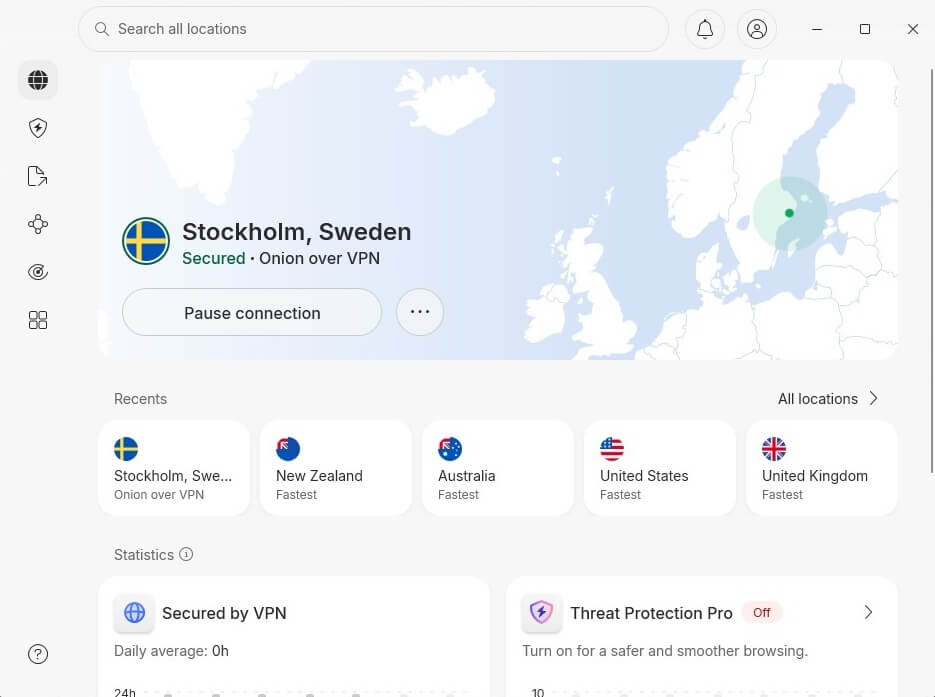Open Dark Web Monitor radar icon
Image resolution: width=935 pixels, height=697 pixels.
(x=38, y=272)
